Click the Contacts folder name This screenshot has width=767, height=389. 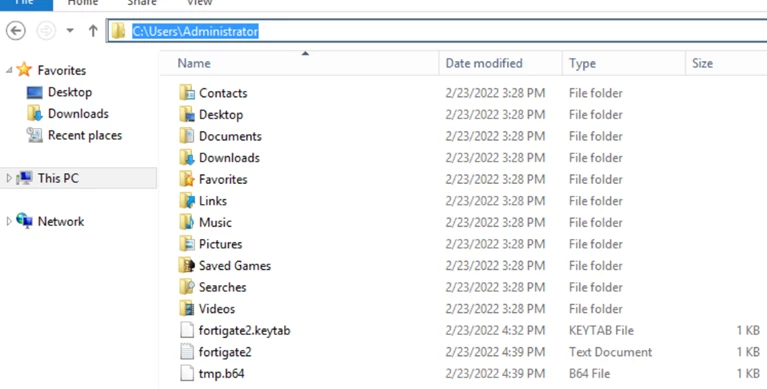pyautogui.click(x=223, y=93)
